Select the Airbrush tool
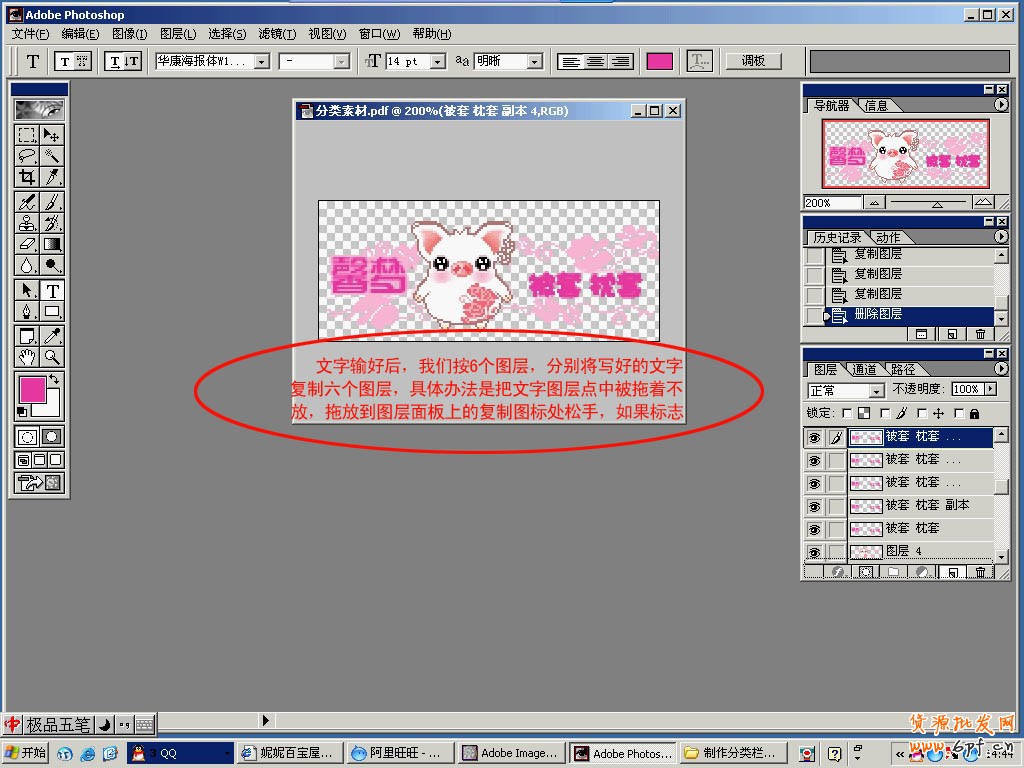The height and width of the screenshot is (768, 1024). 27,202
